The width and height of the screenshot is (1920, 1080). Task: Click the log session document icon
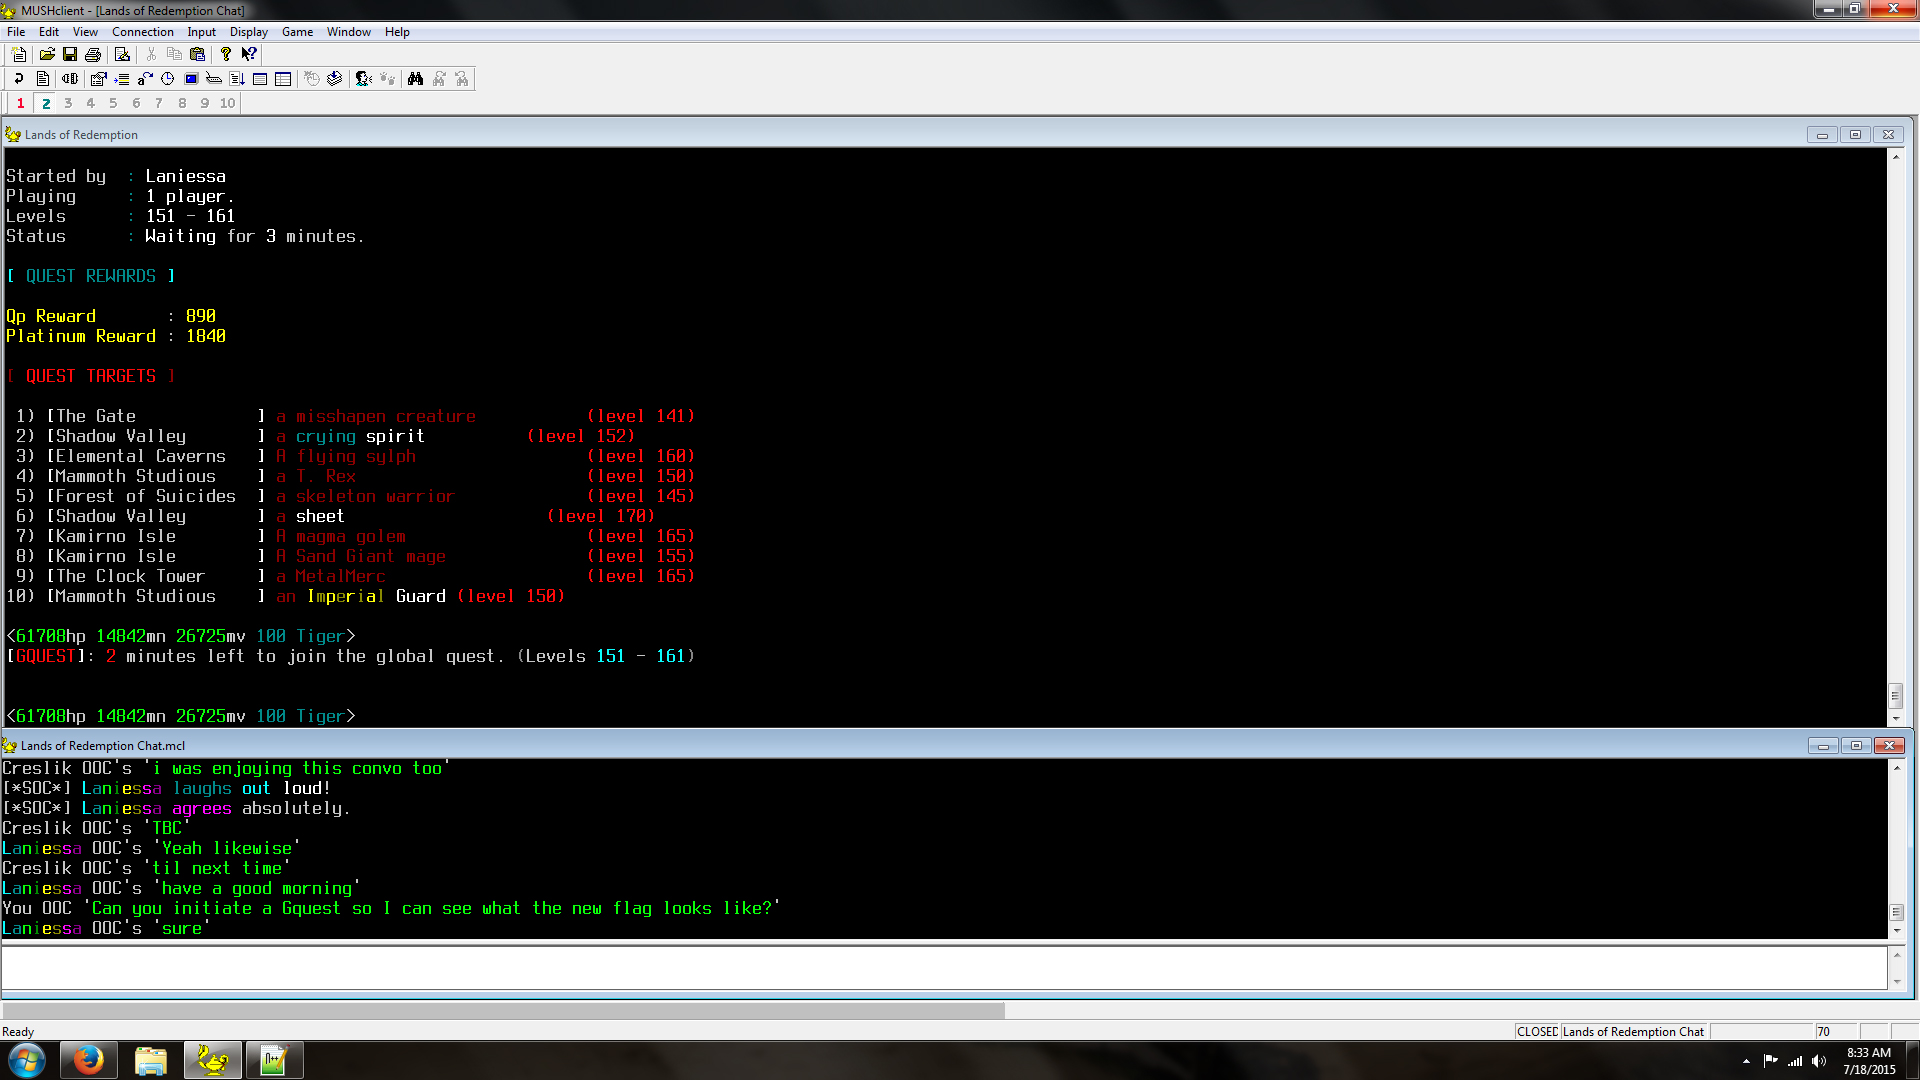click(x=42, y=79)
